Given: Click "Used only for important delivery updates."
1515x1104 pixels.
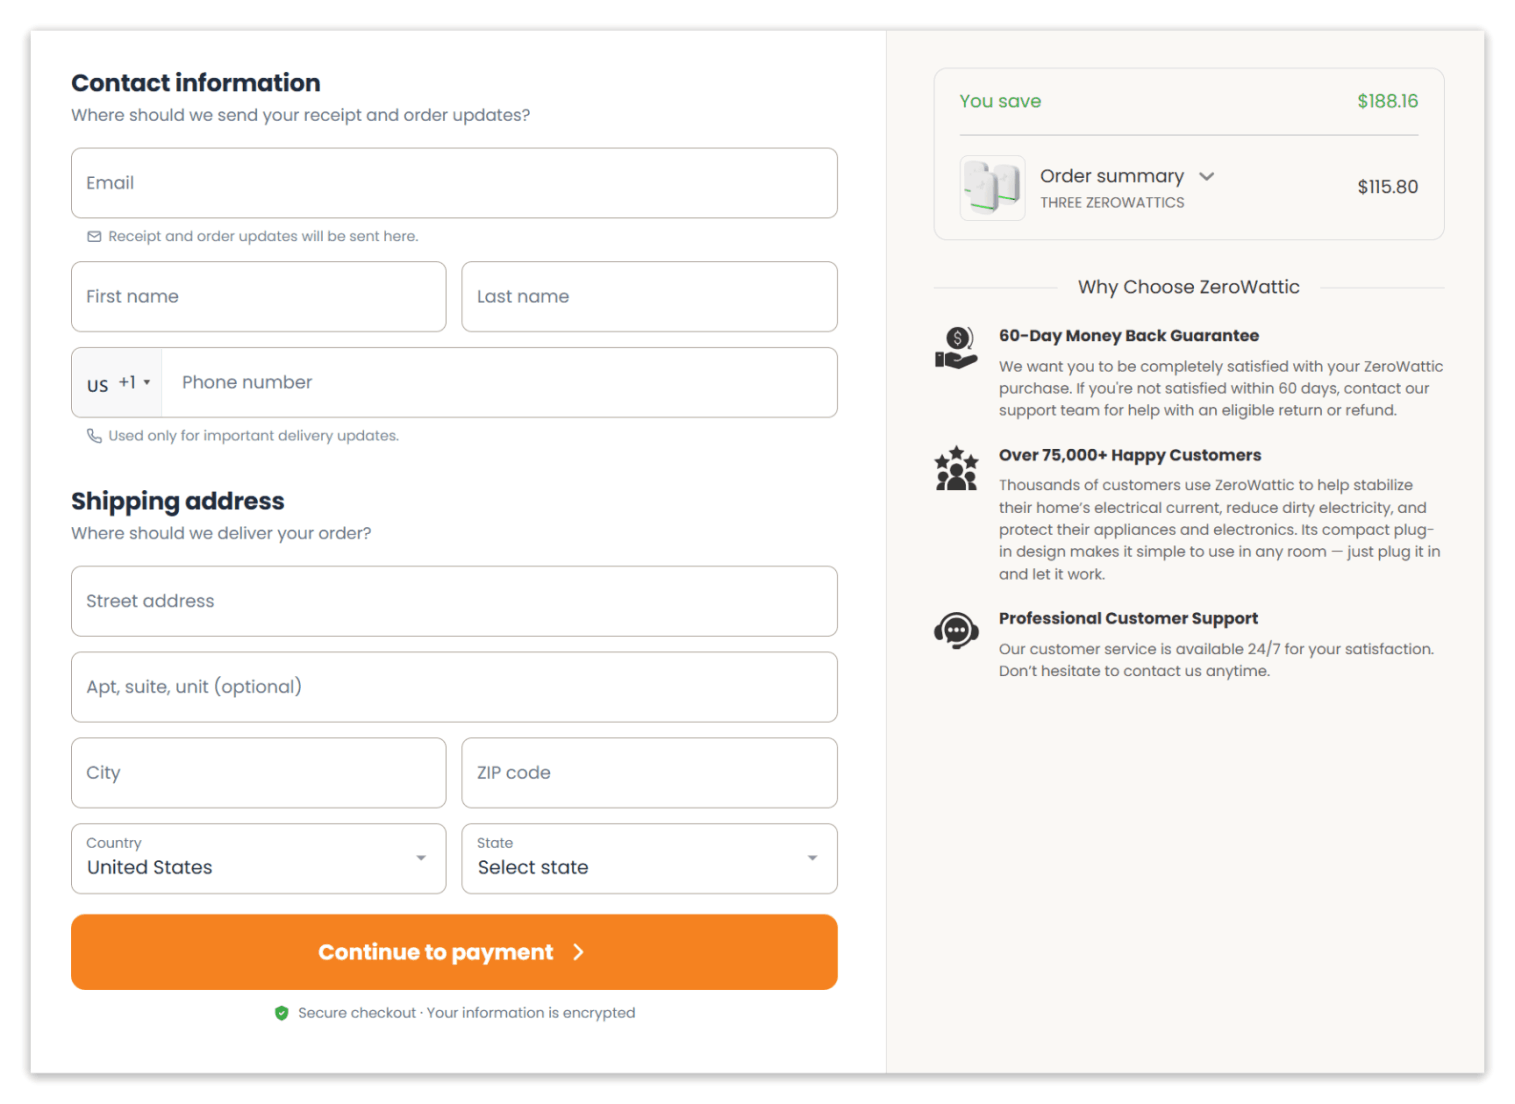Looking at the screenshot, I should click(x=254, y=436).
